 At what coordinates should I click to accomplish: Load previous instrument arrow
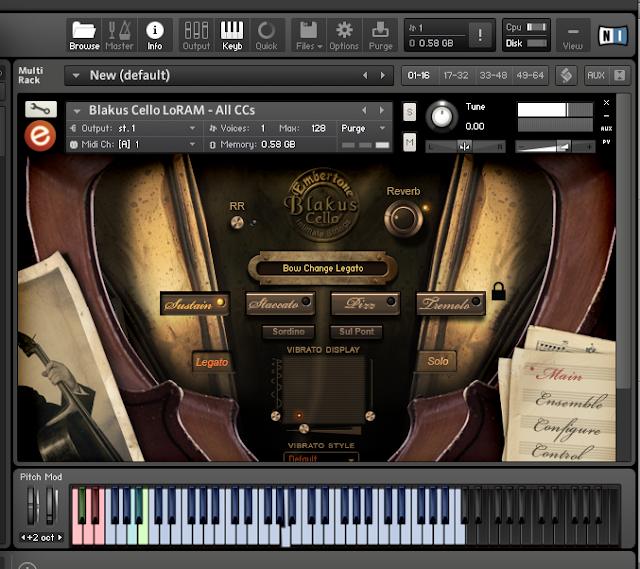[x=364, y=110]
